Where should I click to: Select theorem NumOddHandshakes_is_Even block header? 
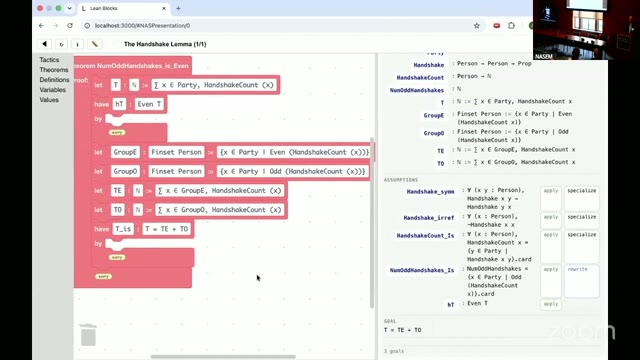point(133,66)
